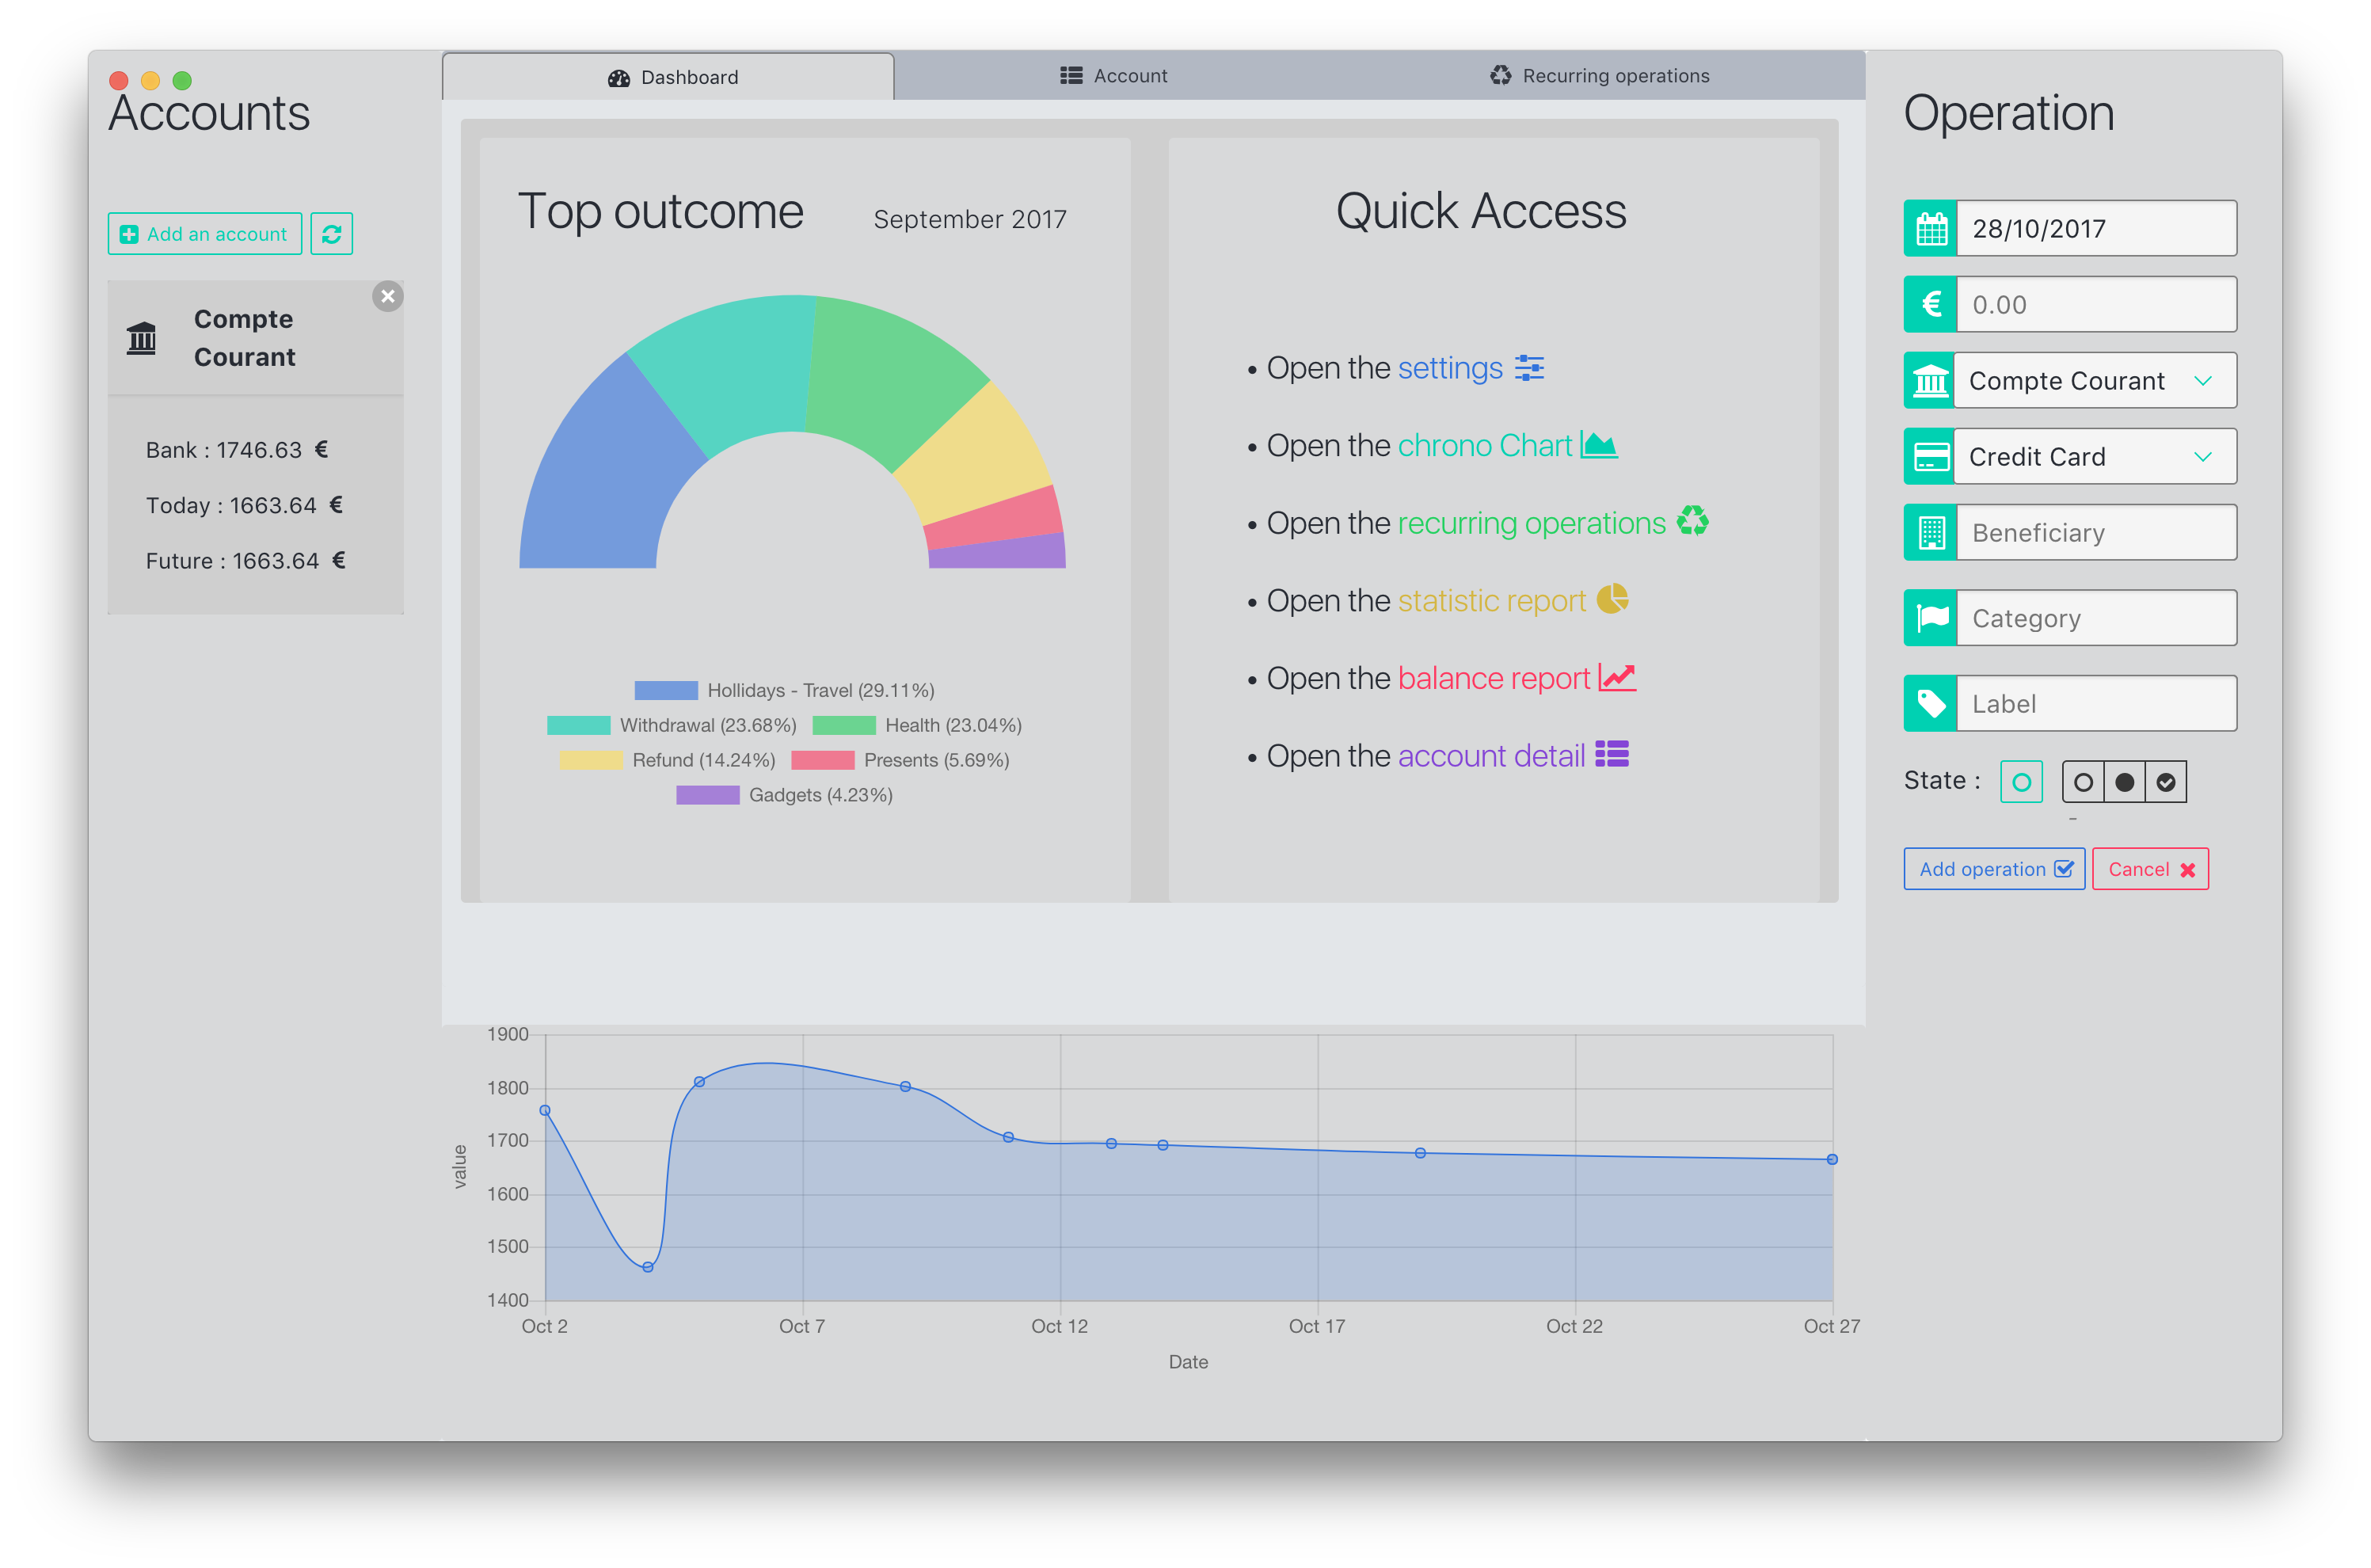Select the checked circle state option

tap(2166, 782)
